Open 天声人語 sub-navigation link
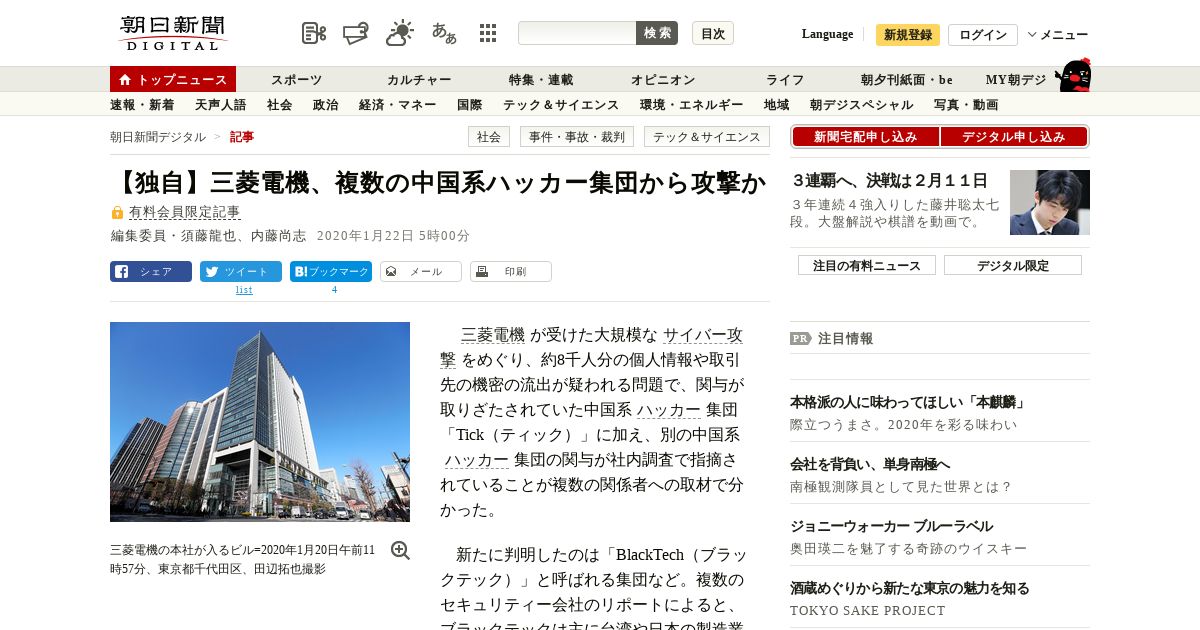 220,104
